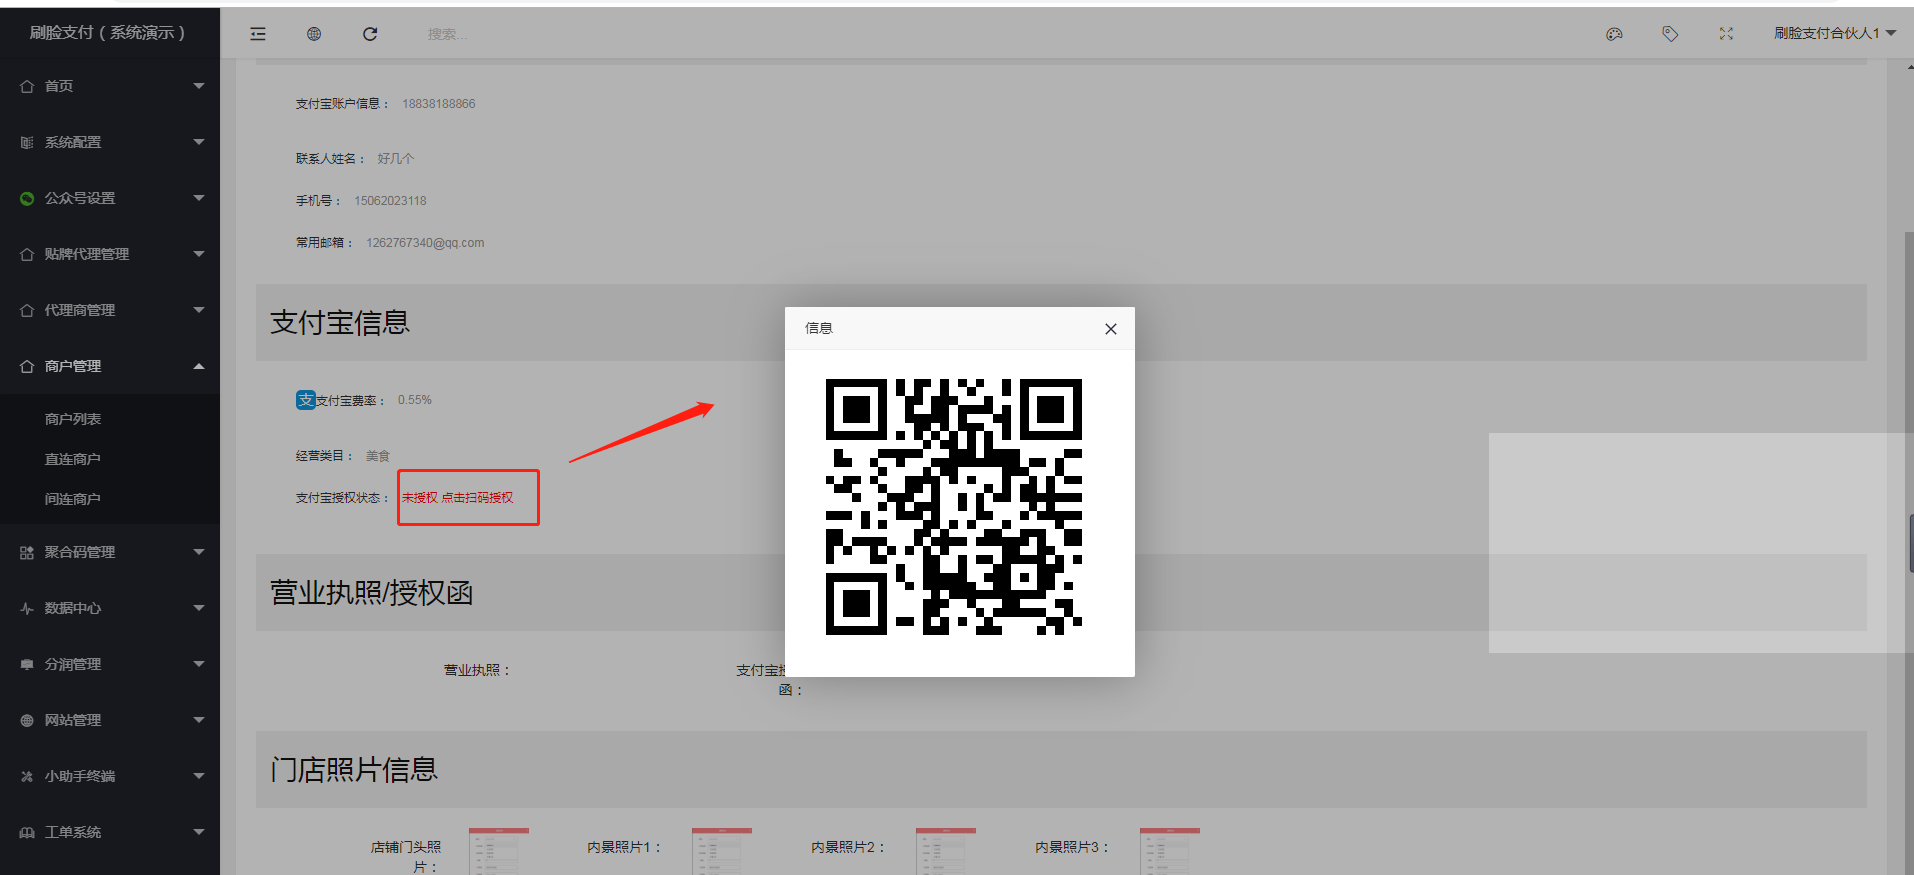Click the icon beside 商户管理
Image resolution: width=1914 pixels, height=875 pixels.
(x=27, y=366)
